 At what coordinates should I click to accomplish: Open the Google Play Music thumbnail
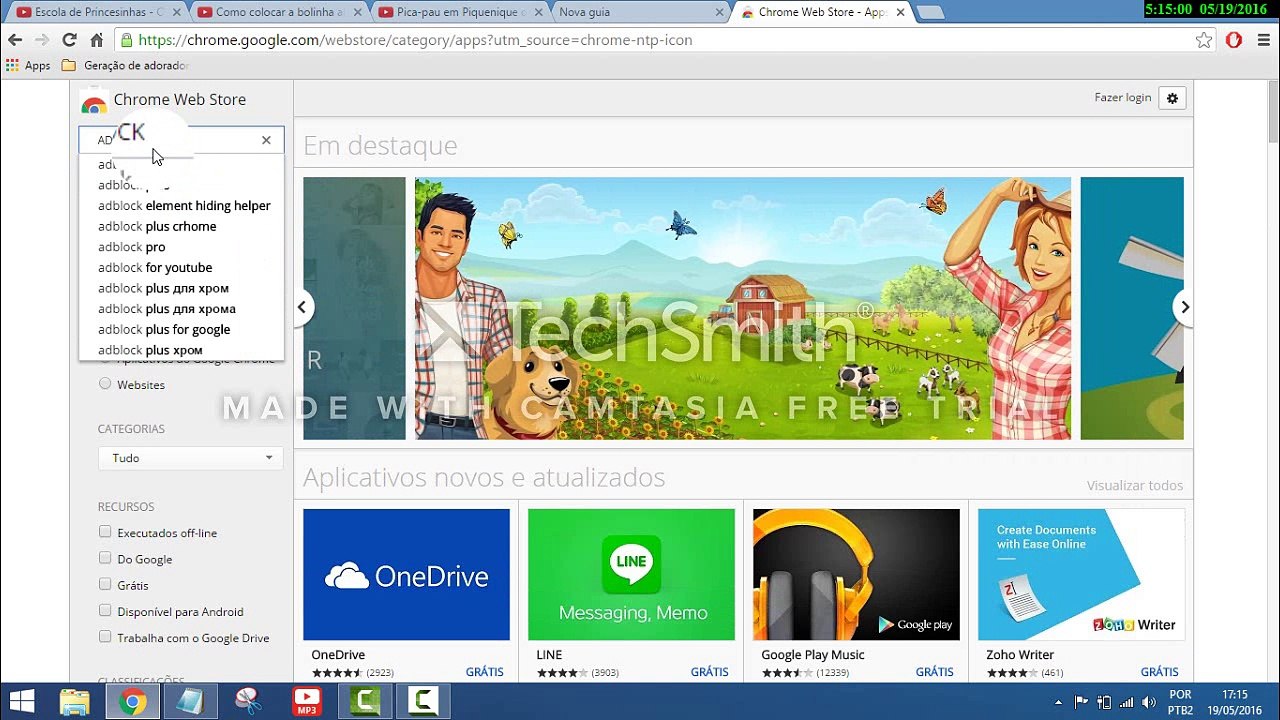click(856, 574)
